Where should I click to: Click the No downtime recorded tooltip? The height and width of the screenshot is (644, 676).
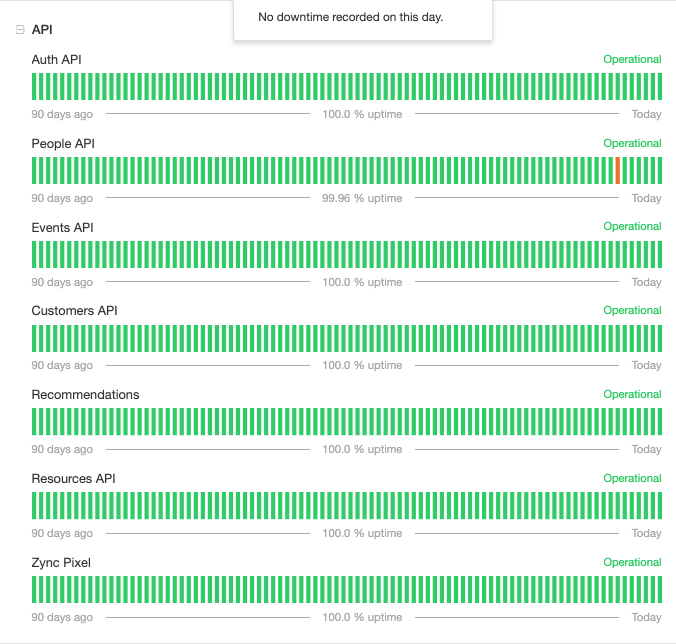(x=363, y=19)
